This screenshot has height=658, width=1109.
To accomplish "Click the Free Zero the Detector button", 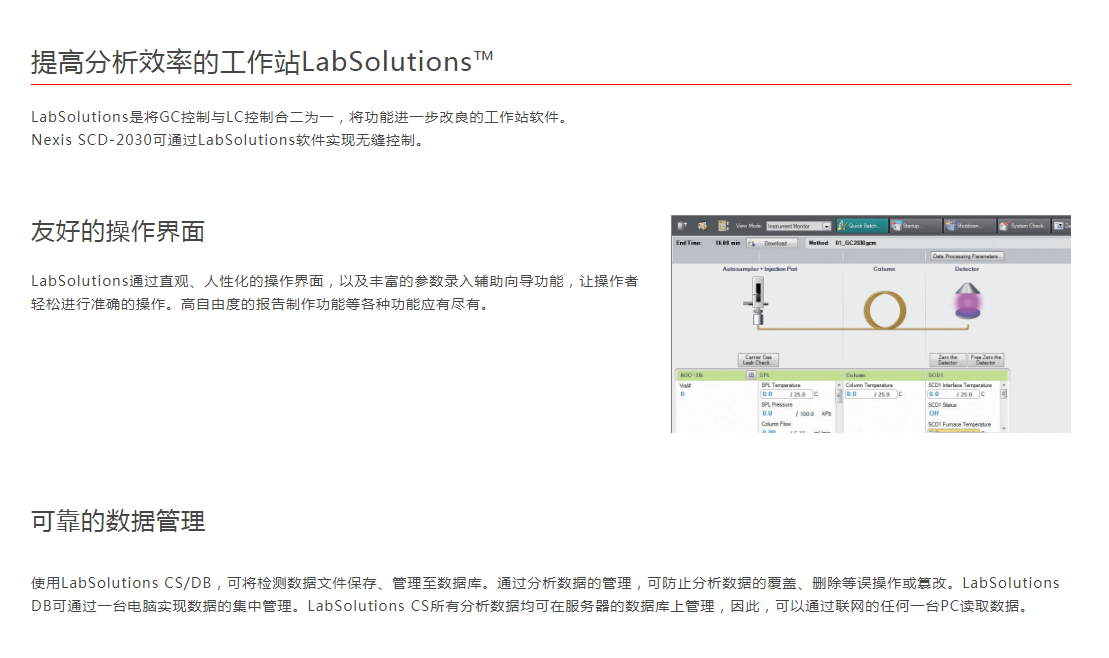I will pos(986,359).
